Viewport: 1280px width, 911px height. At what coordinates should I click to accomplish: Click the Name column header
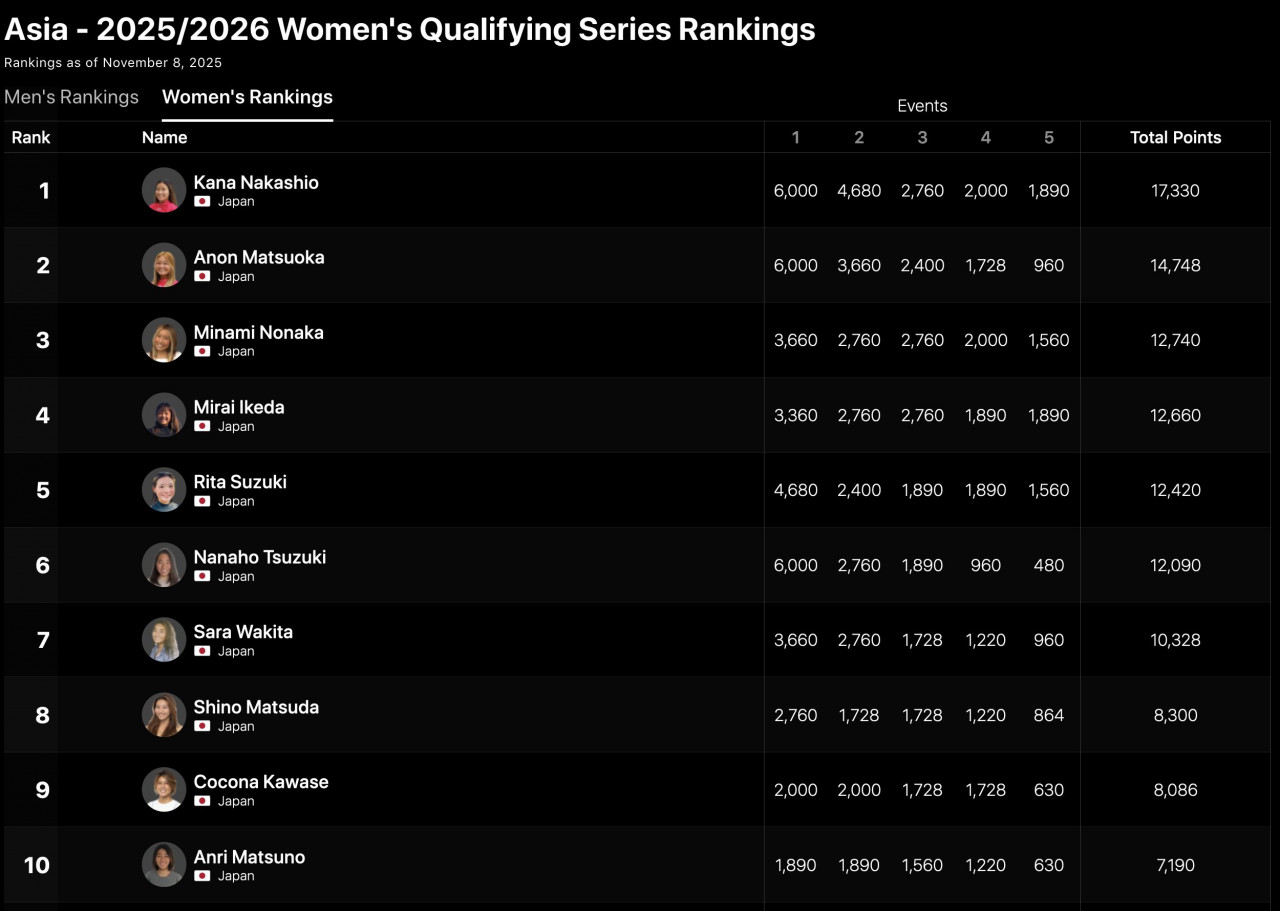click(x=164, y=137)
